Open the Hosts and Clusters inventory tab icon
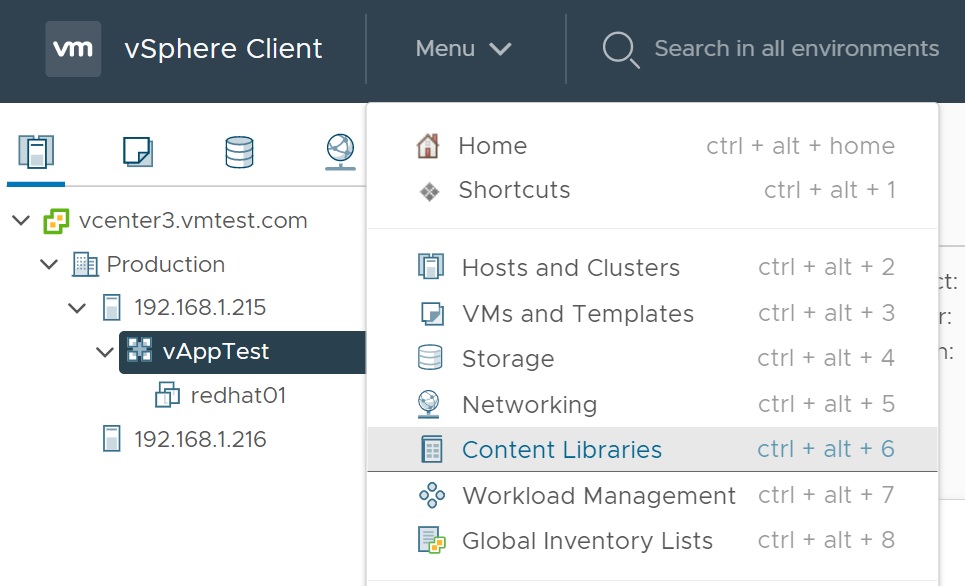The width and height of the screenshot is (965, 586). 36,151
